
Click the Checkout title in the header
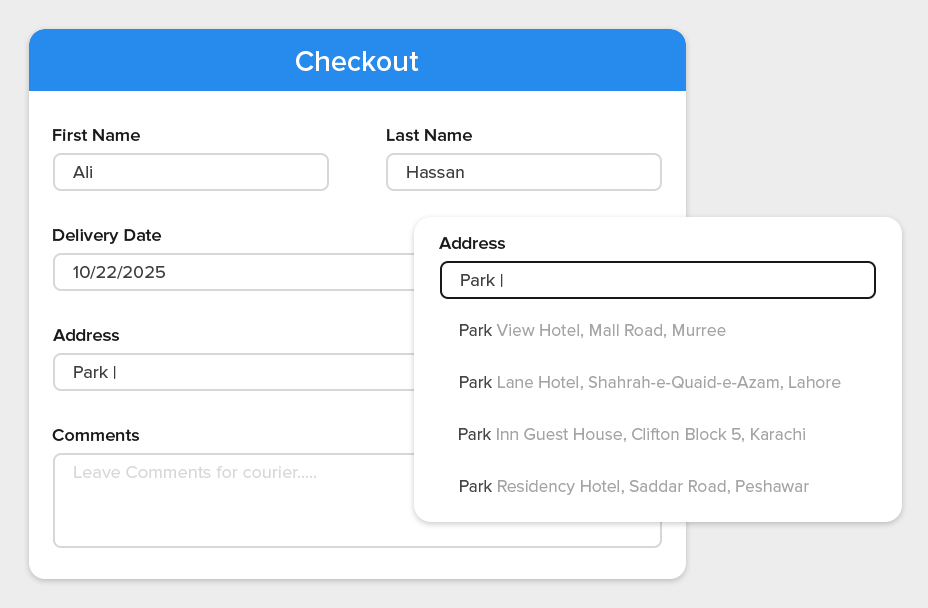pos(357,61)
